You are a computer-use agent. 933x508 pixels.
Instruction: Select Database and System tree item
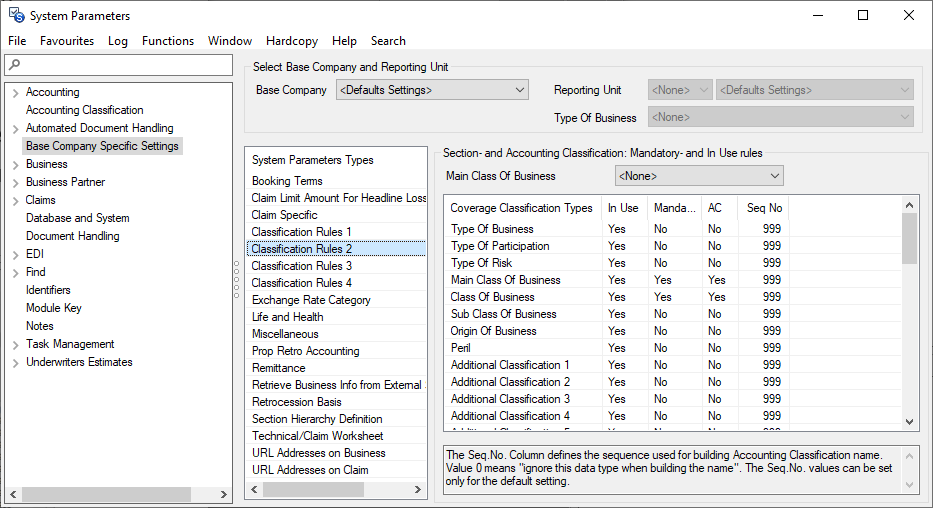77,218
